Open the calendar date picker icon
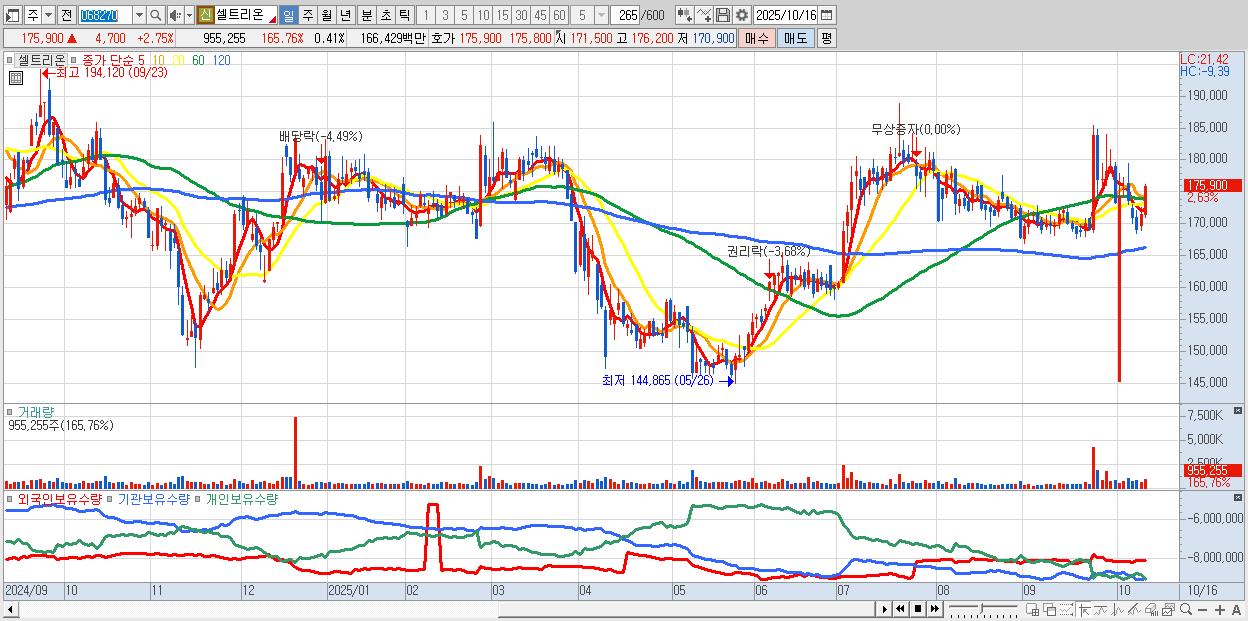The height and width of the screenshot is (621, 1248). [x=826, y=15]
